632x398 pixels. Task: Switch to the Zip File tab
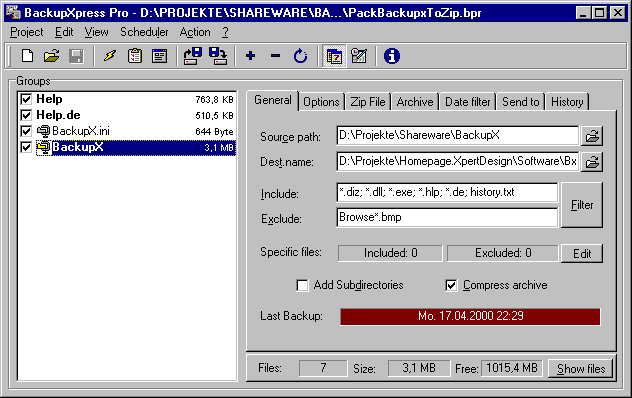[368, 102]
